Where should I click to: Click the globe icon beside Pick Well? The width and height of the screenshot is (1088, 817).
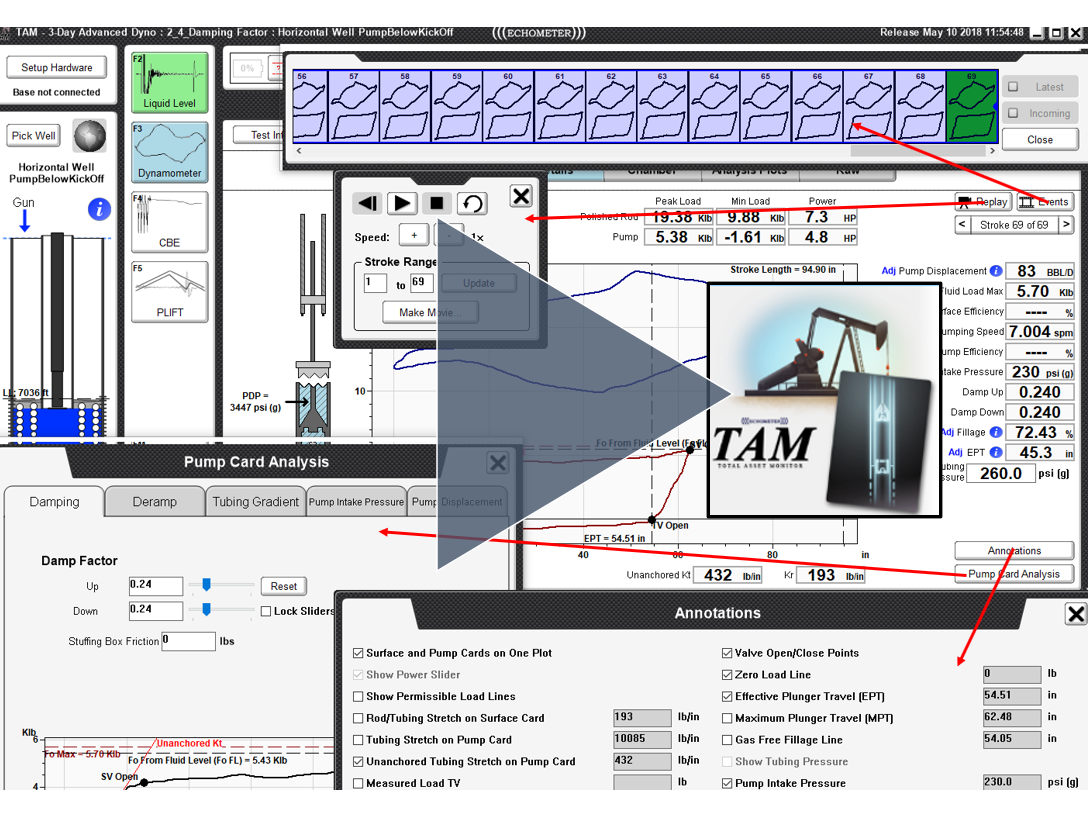[x=89, y=135]
